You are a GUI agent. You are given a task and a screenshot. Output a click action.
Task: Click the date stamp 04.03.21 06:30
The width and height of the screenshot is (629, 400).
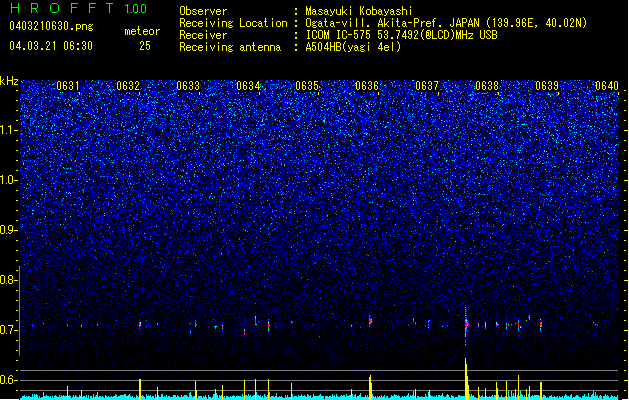(51, 46)
